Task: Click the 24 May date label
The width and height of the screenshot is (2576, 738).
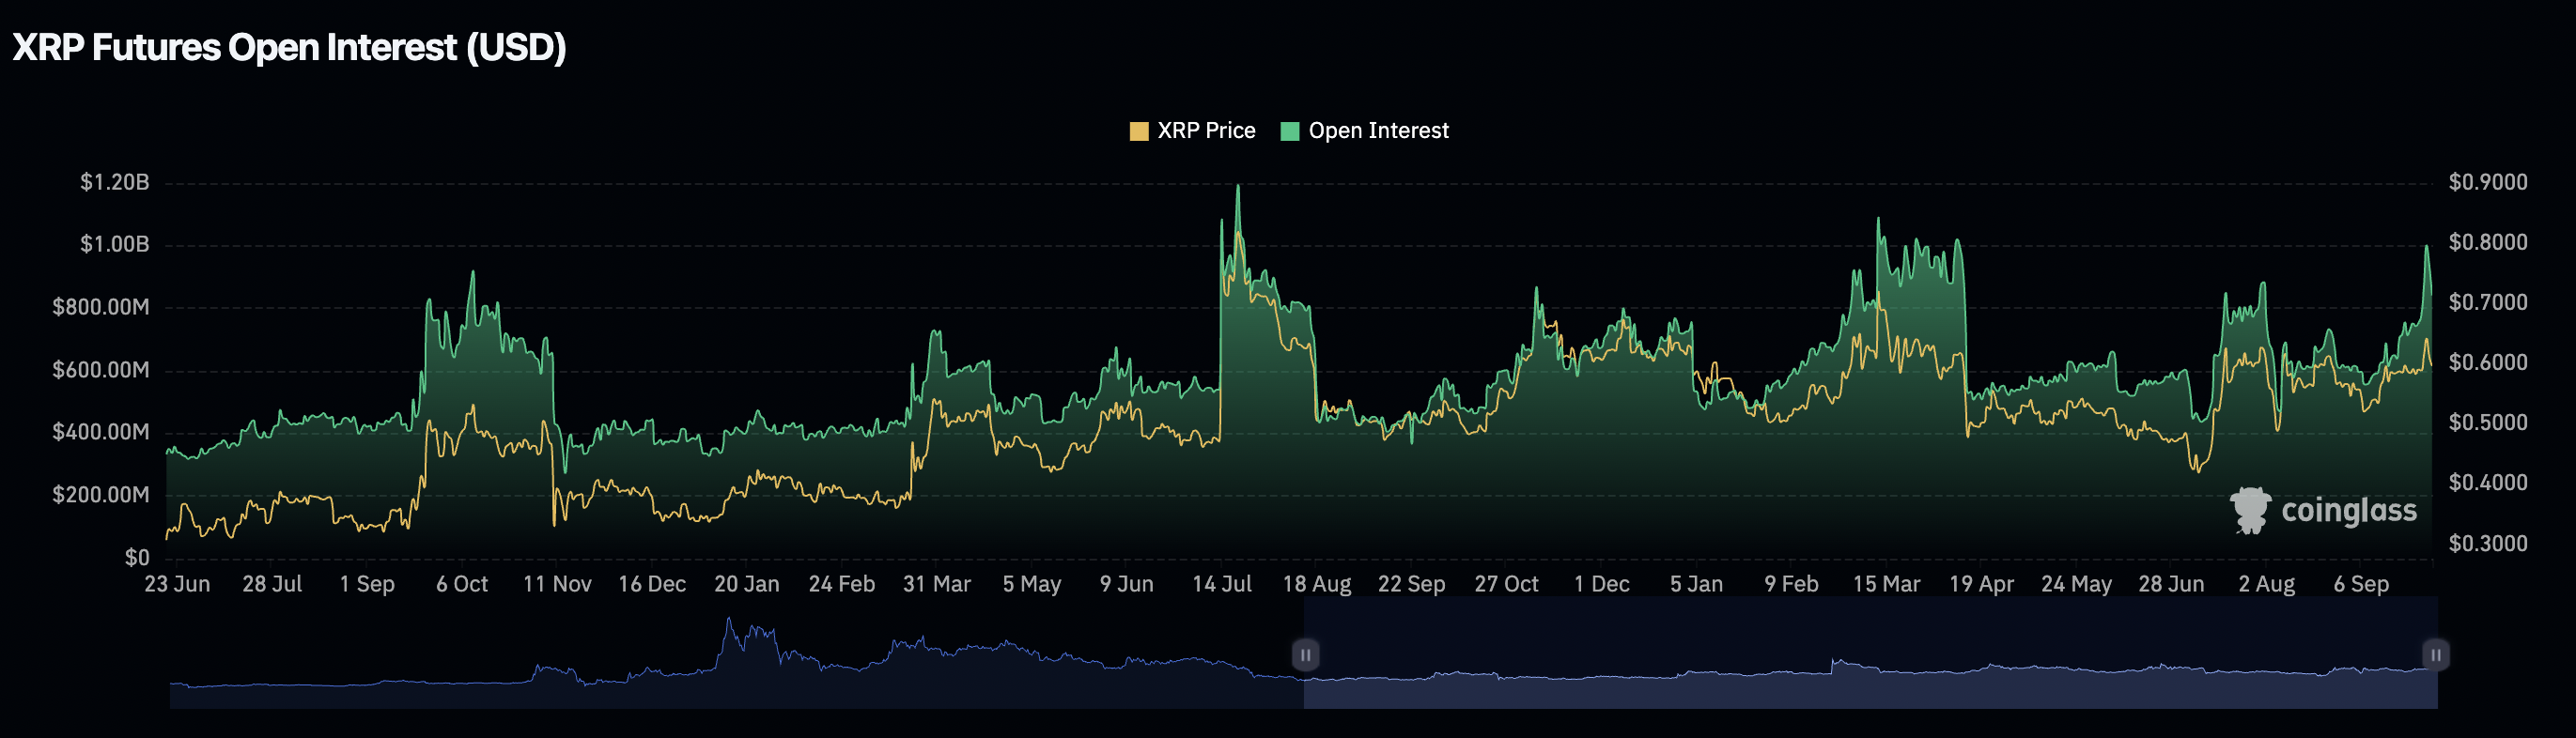Action: (x=2077, y=584)
